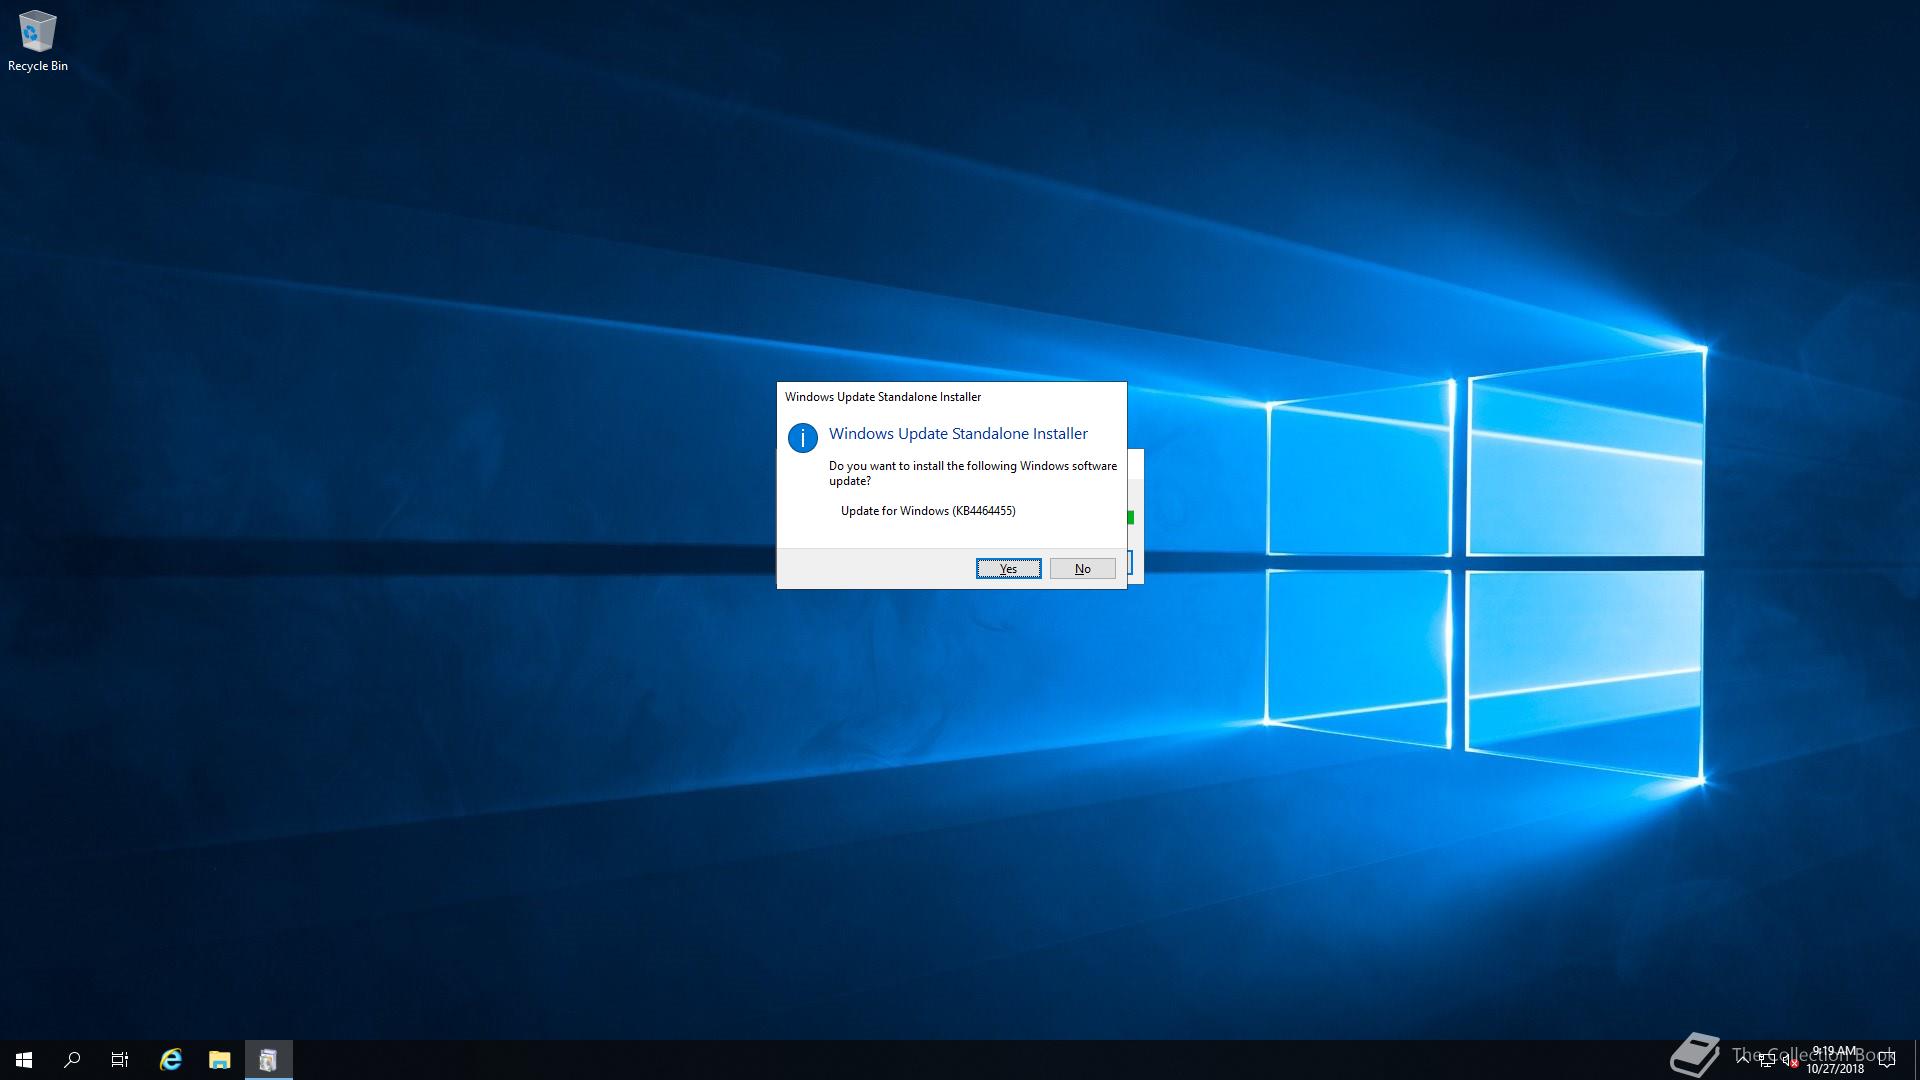Expand the hidden tray icons chevron
This screenshot has height=1080, width=1920.
point(1744,1060)
